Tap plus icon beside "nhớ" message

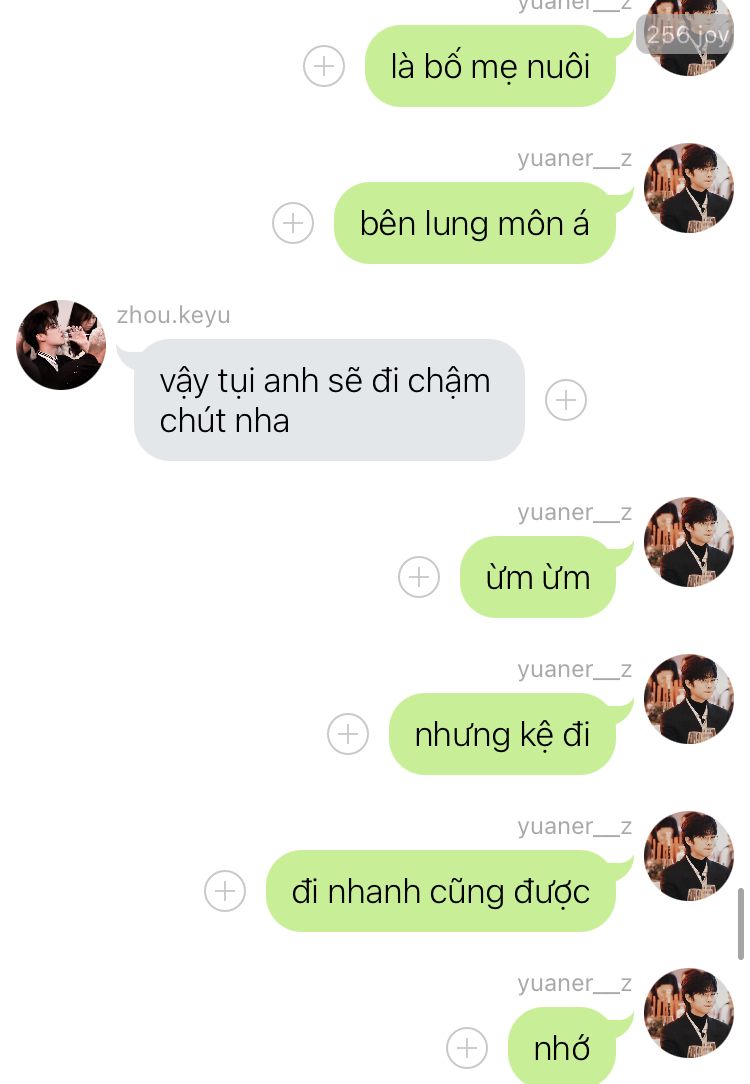467,1047
